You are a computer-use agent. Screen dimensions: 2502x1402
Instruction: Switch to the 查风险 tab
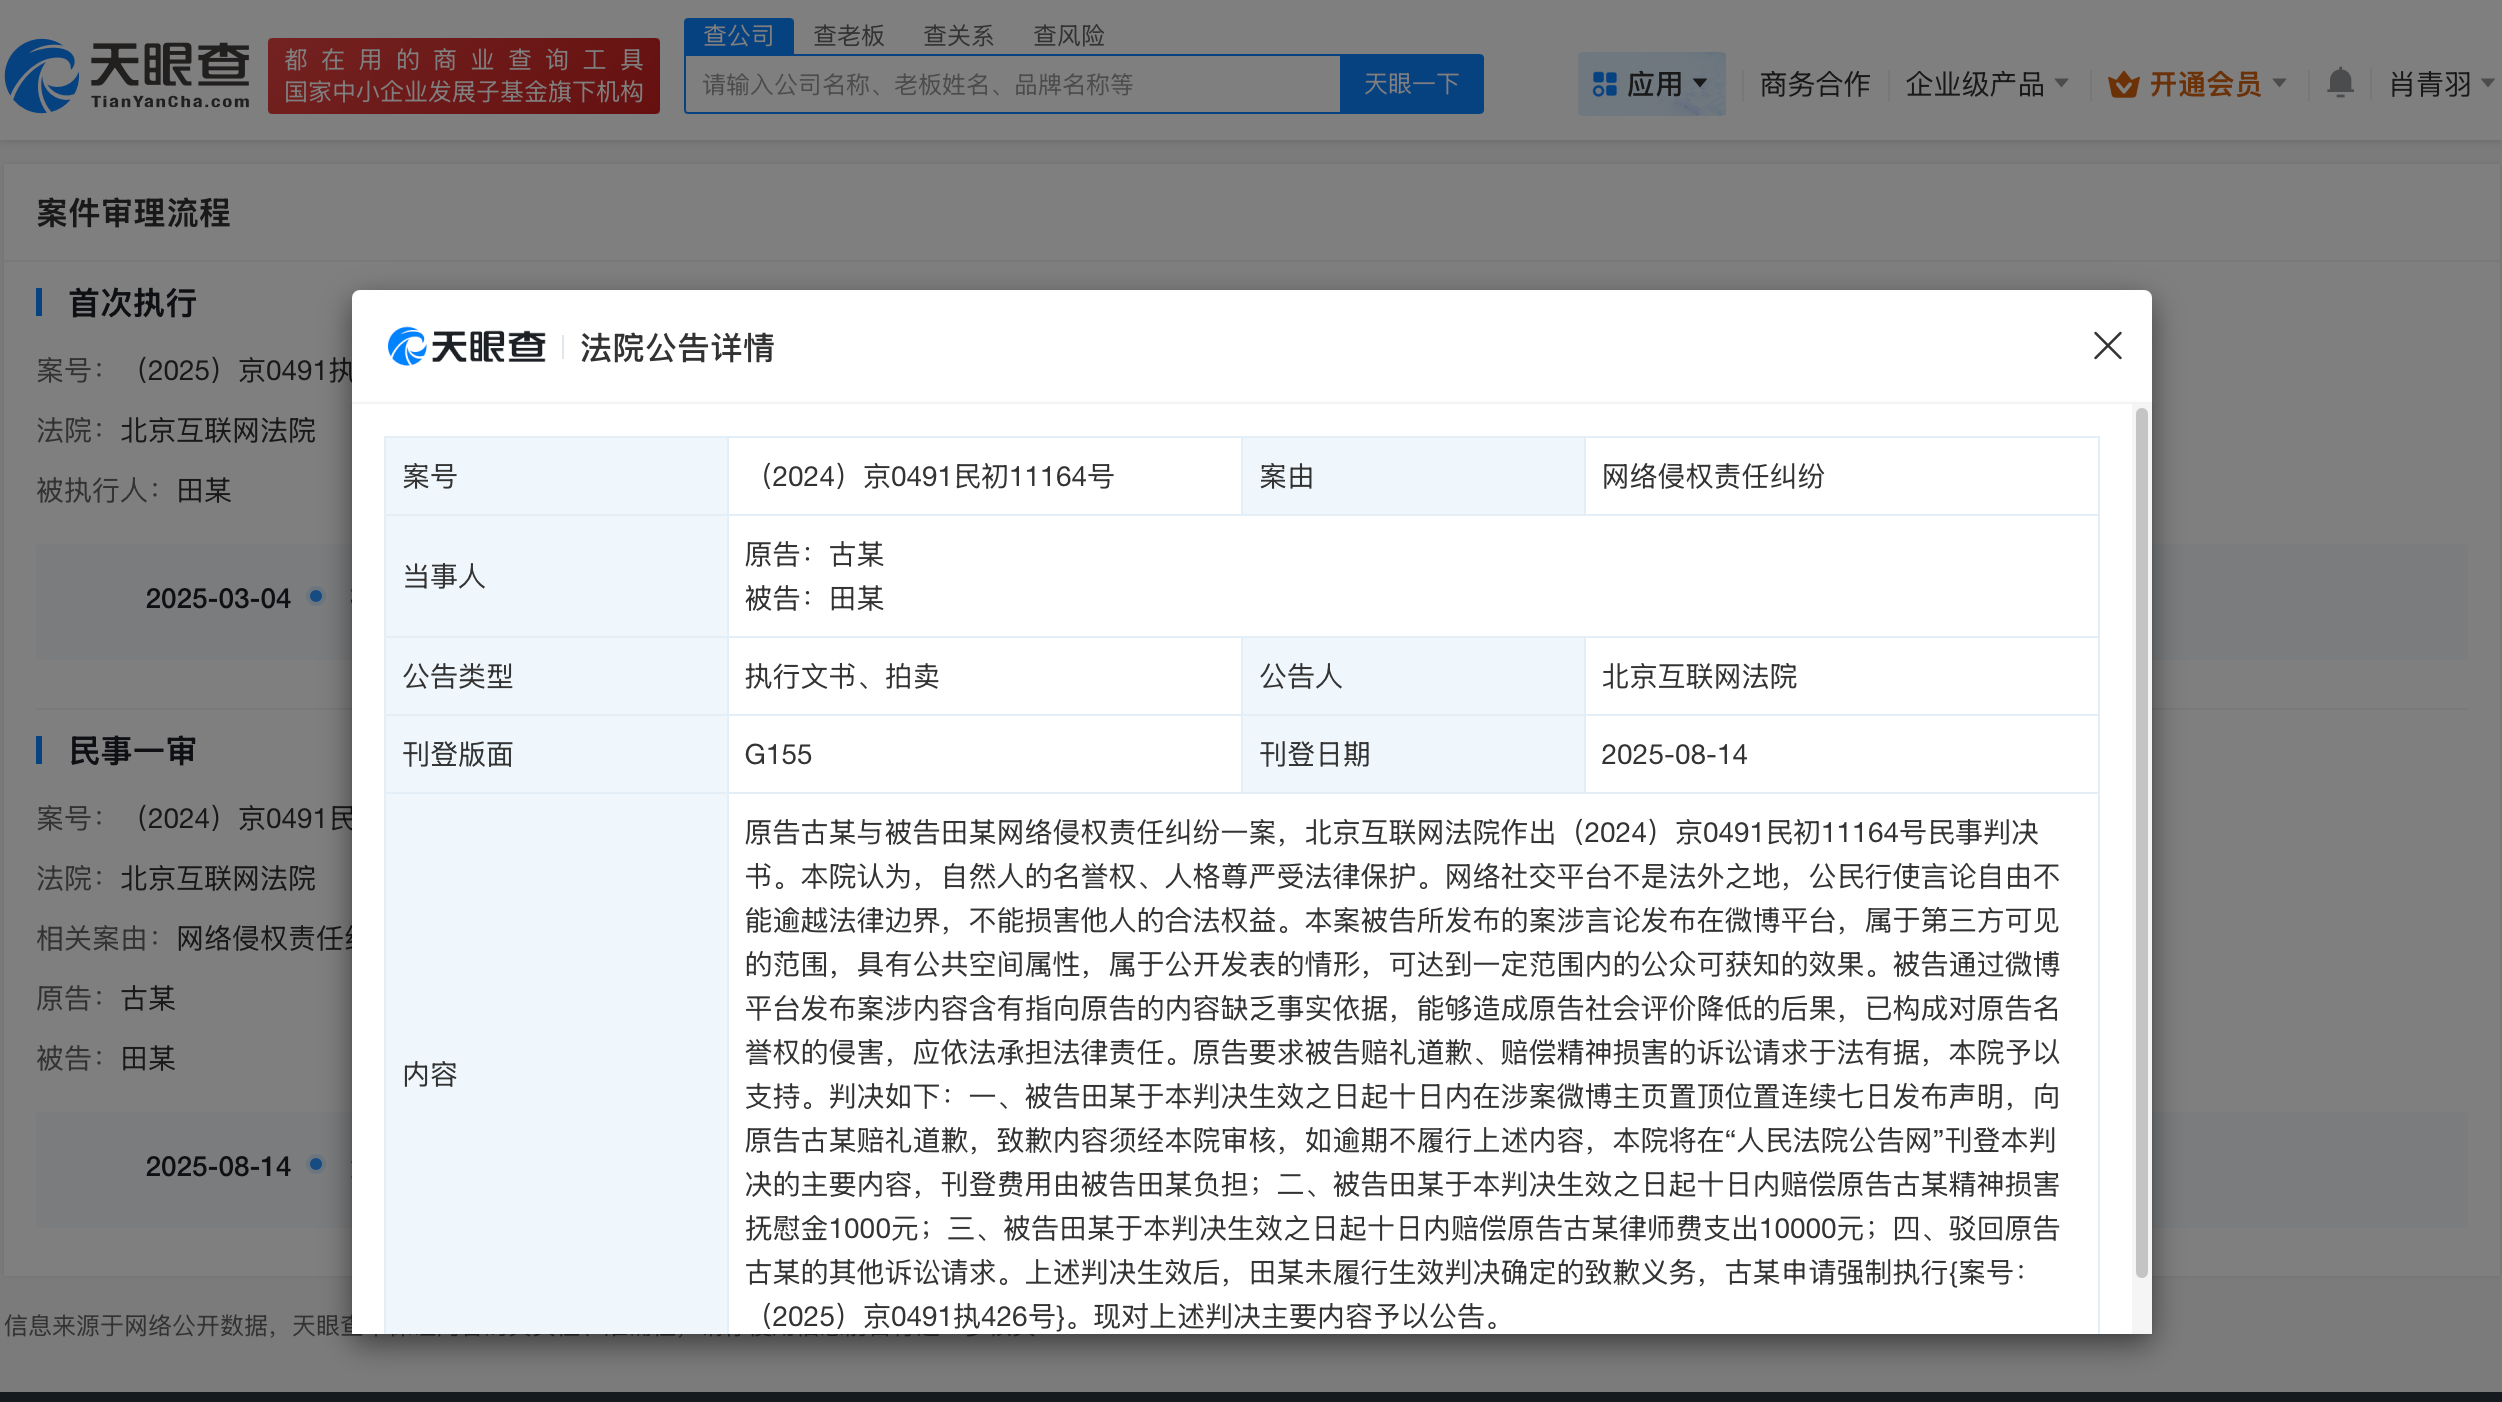click(x=1069, y=35)
